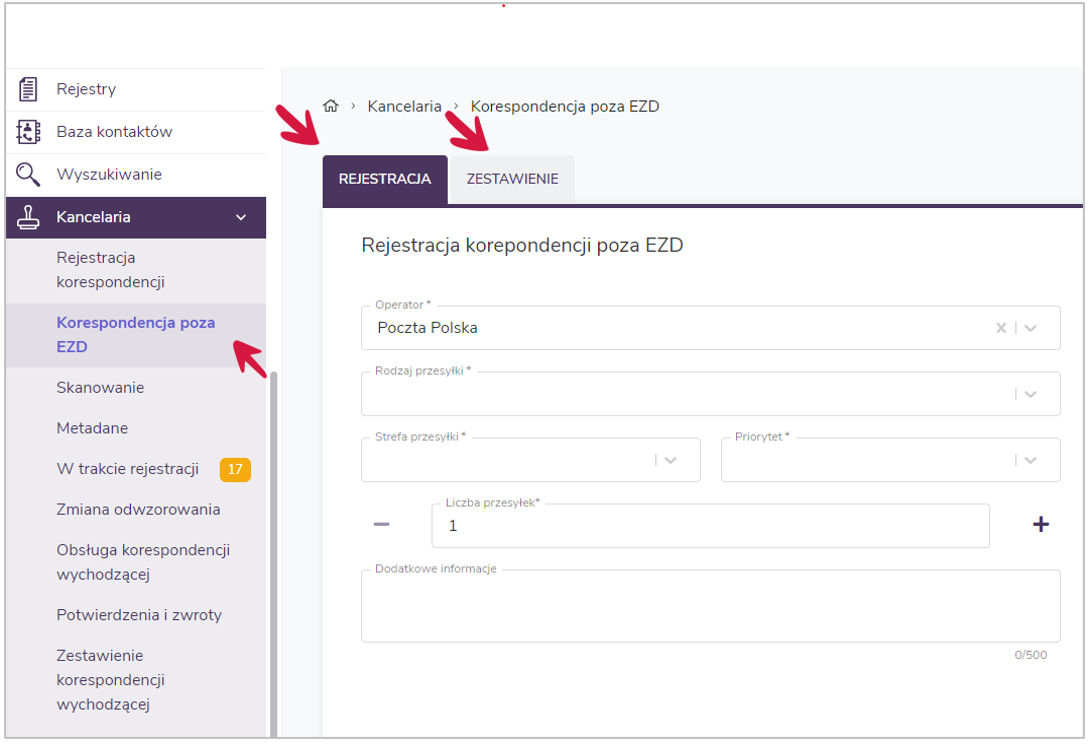Expand the Strefa przesyłki dropdown
The height and width of the screenshot is (746, 1092).
point(671,460)
